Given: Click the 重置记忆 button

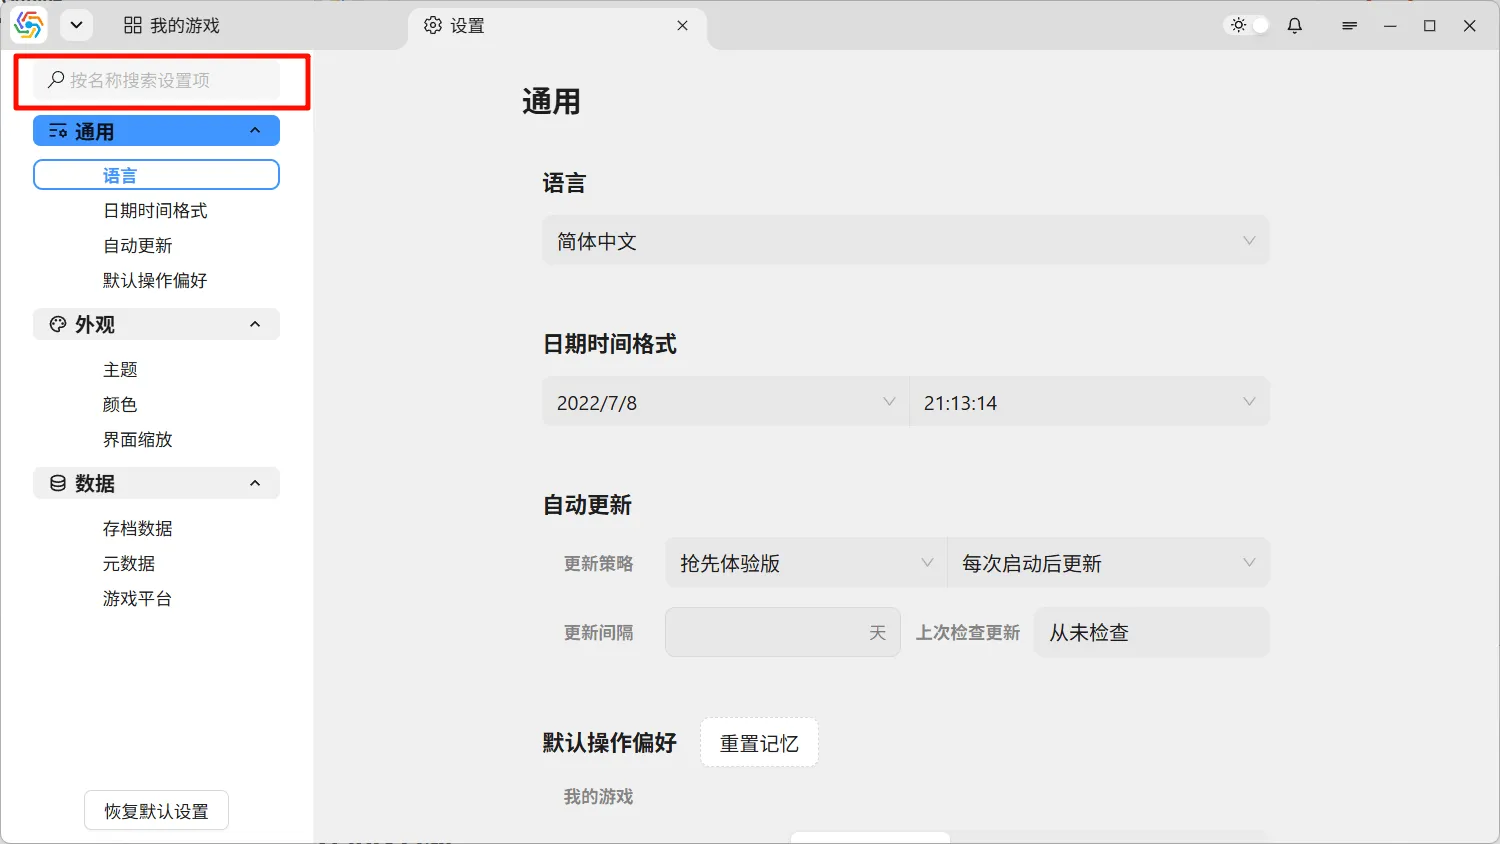Looking at the screenshot, I should [759, 743].
